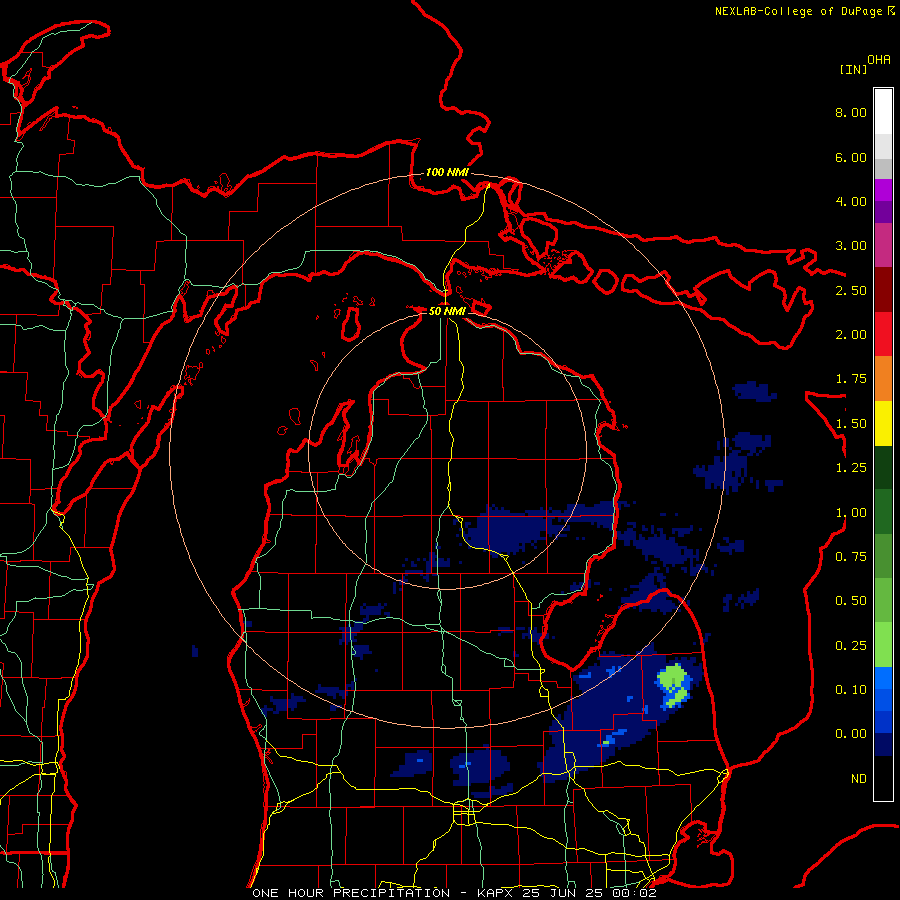Click the 50 NMI range ring label
This screenshot has width=900, height=900.
[x=447, y=311]
